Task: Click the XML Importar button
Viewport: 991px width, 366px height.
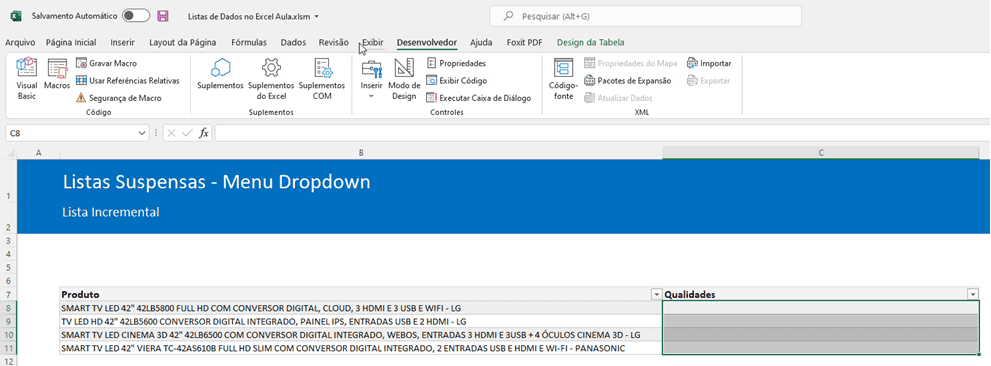Action: tap(709, 63)
